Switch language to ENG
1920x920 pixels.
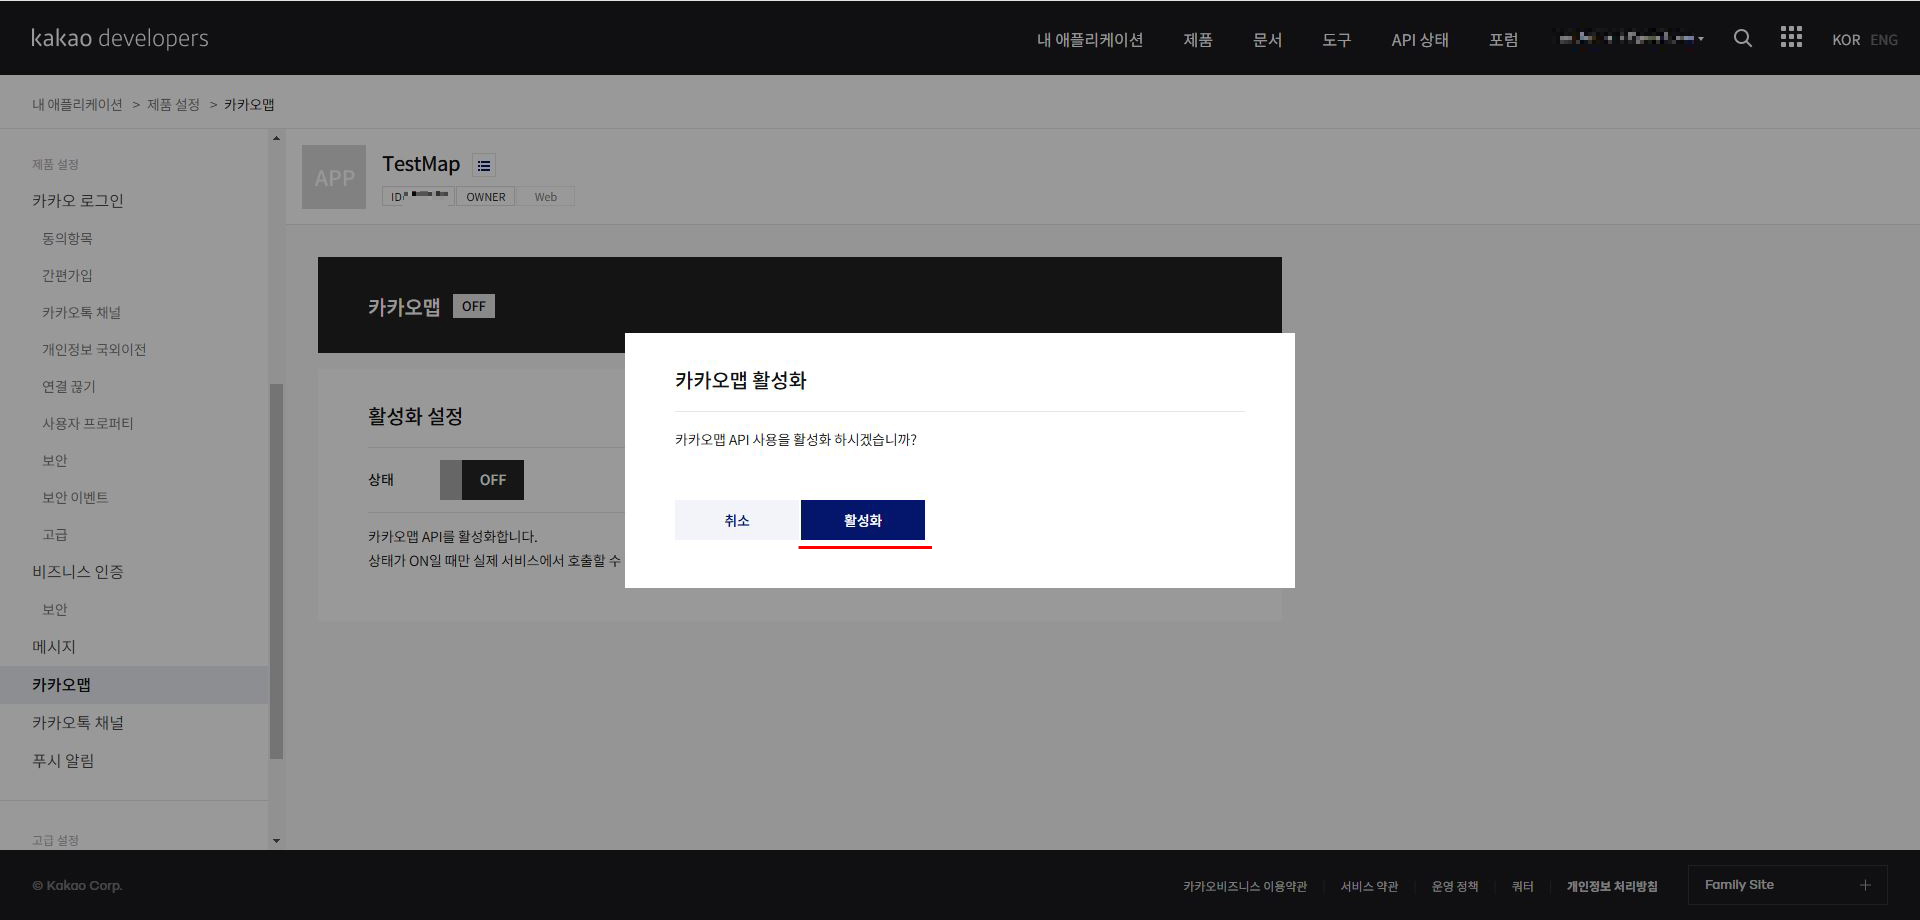pos(1884,40)
